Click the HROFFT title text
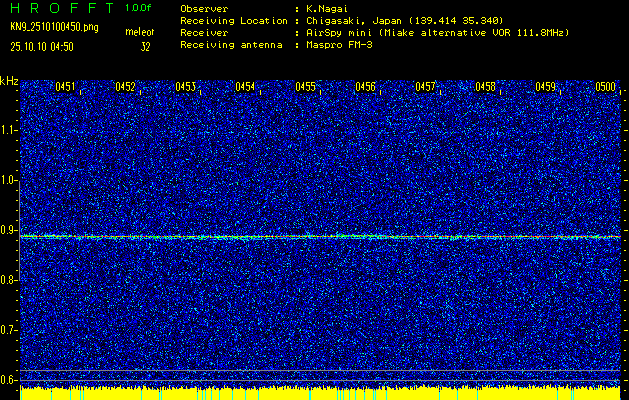Screen dimensions: 629x400 [61, 8]
